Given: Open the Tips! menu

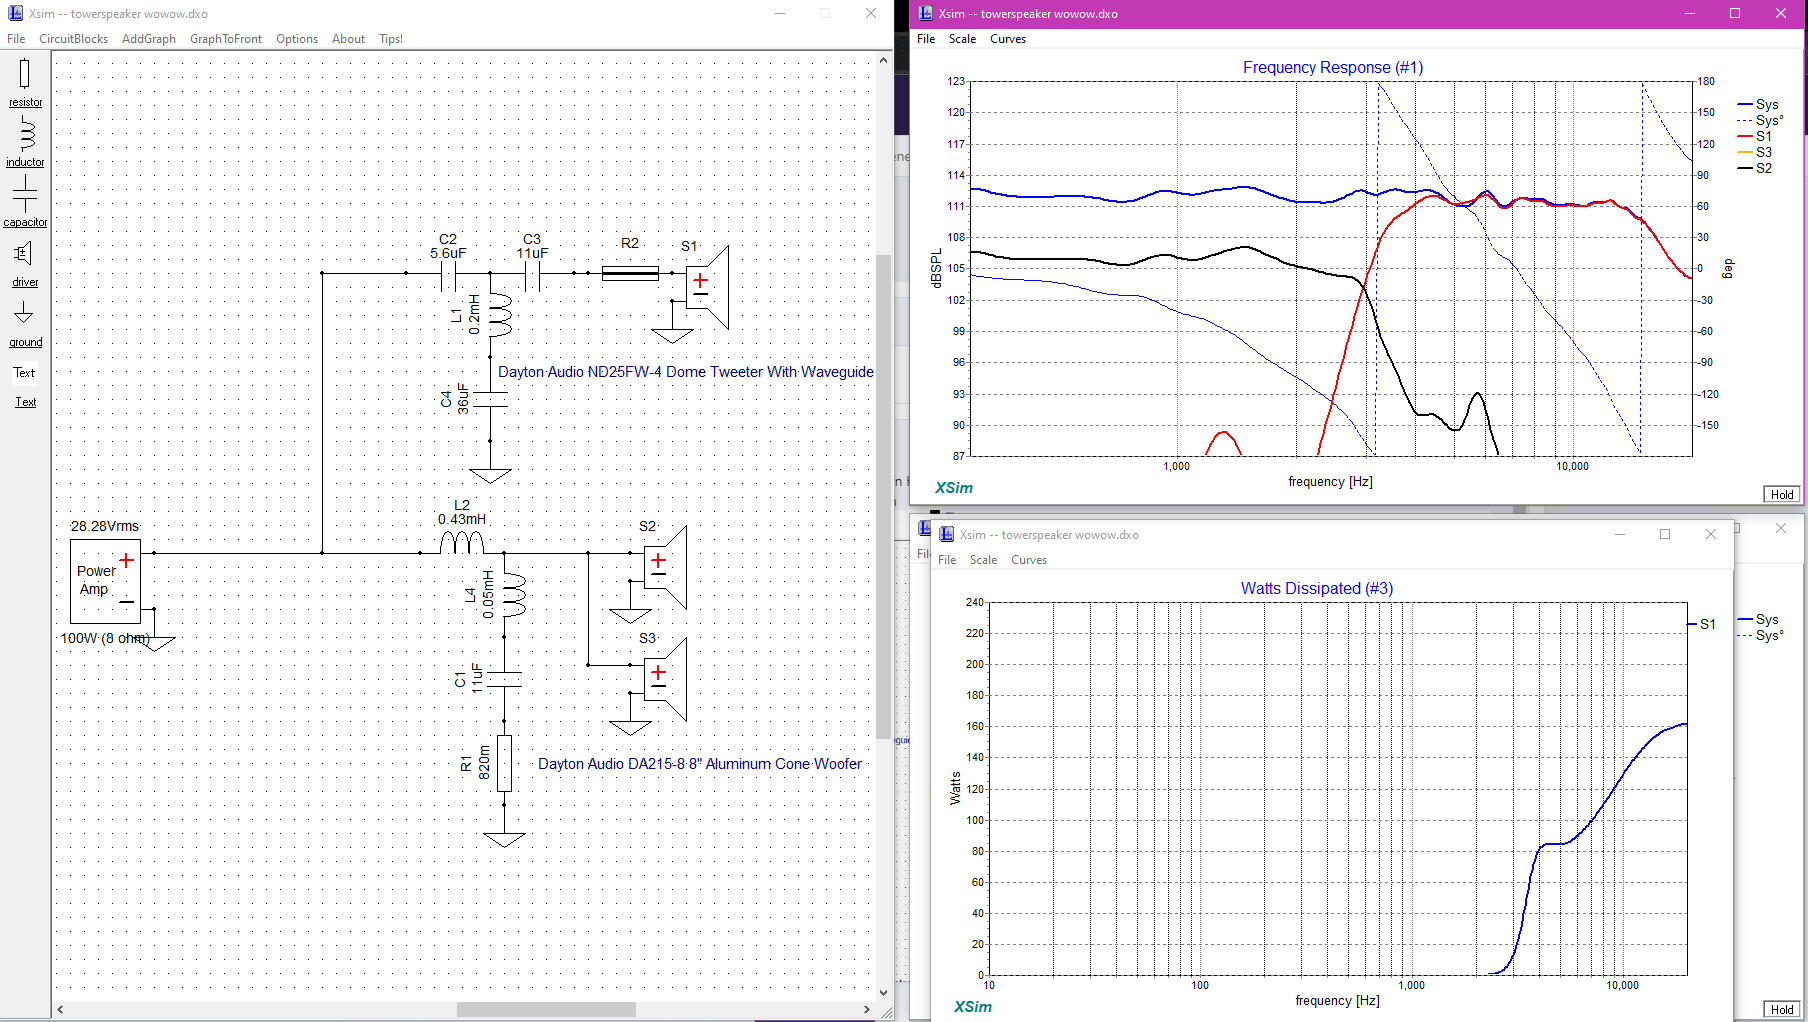Looking at the screenshot, I should pos(391,39).
